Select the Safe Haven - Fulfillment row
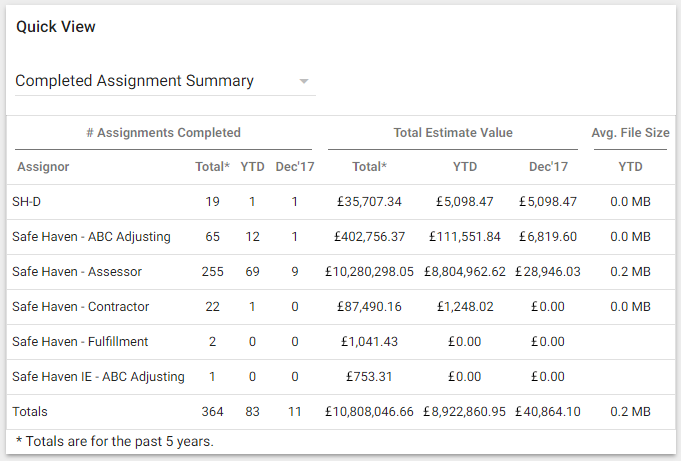This screenshot has height=461, width=681. (x=341, y=342)
